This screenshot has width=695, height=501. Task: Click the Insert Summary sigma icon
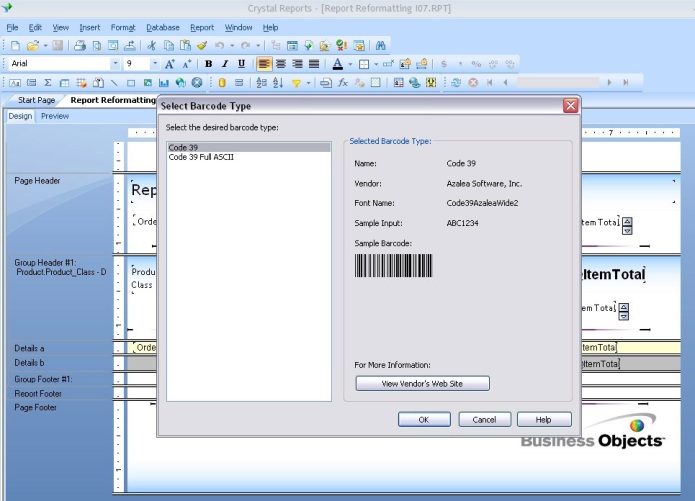pos(48,83)
